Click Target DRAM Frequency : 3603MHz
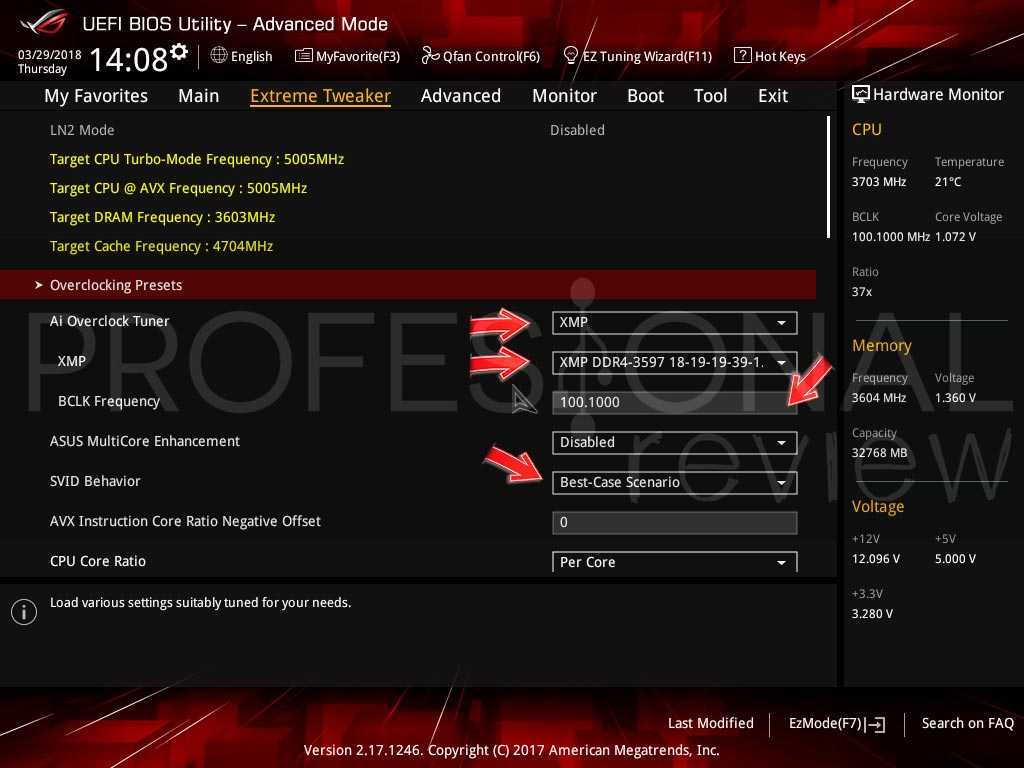This screenshot has width=1024, height=768. [x=163, y=217]
